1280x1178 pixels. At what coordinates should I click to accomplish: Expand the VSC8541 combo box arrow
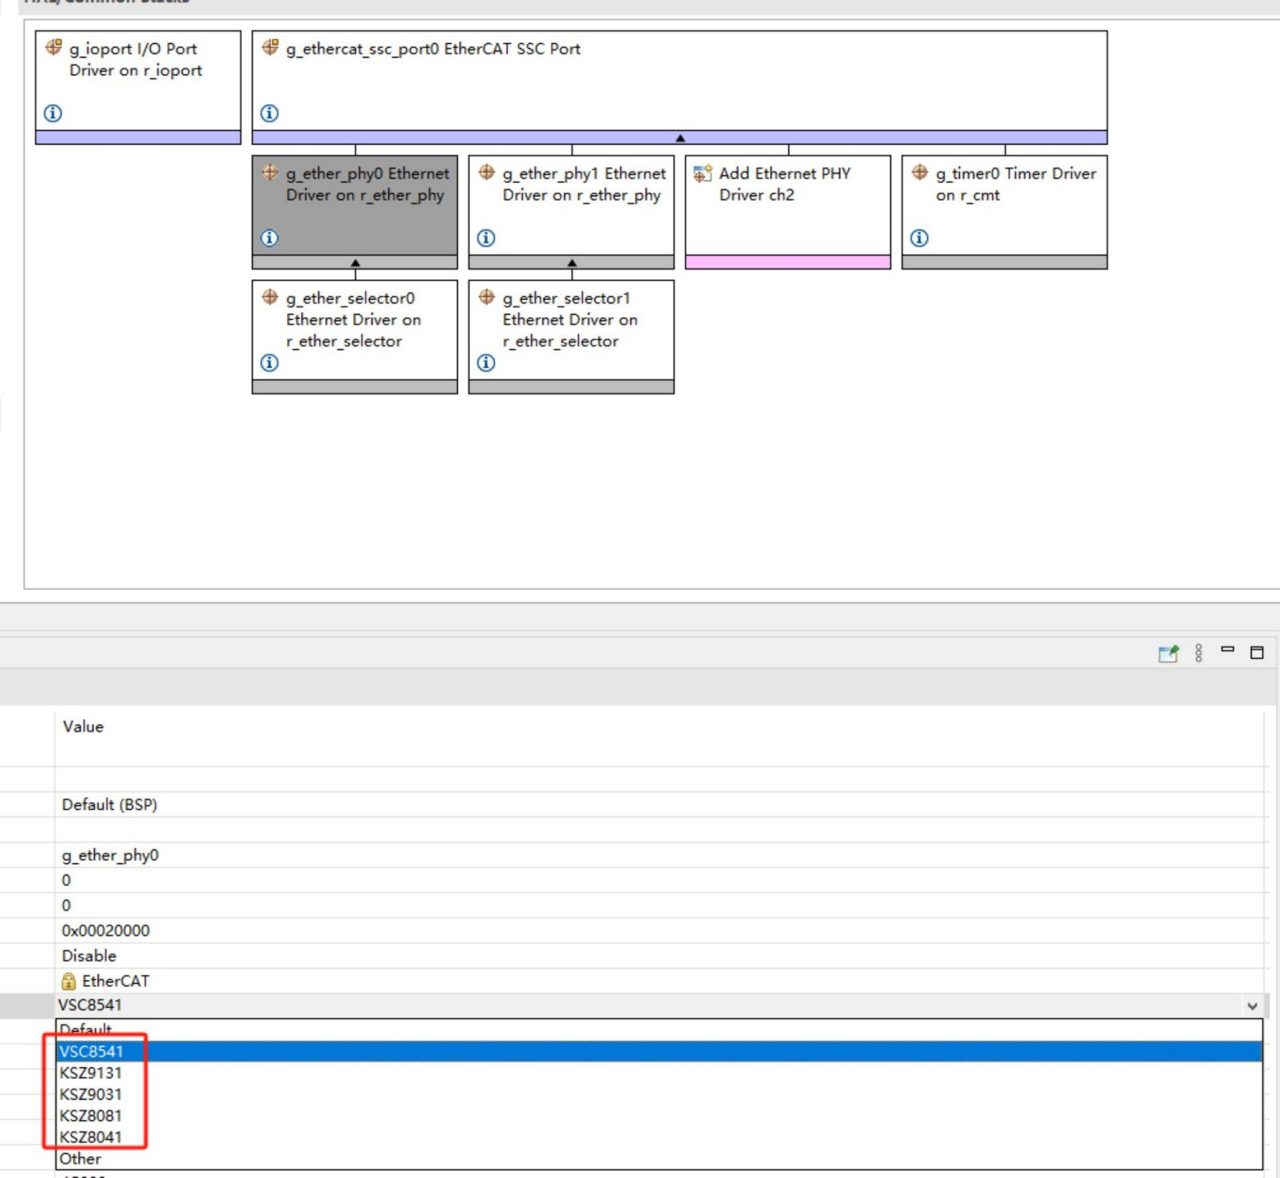point(1252,1006)
